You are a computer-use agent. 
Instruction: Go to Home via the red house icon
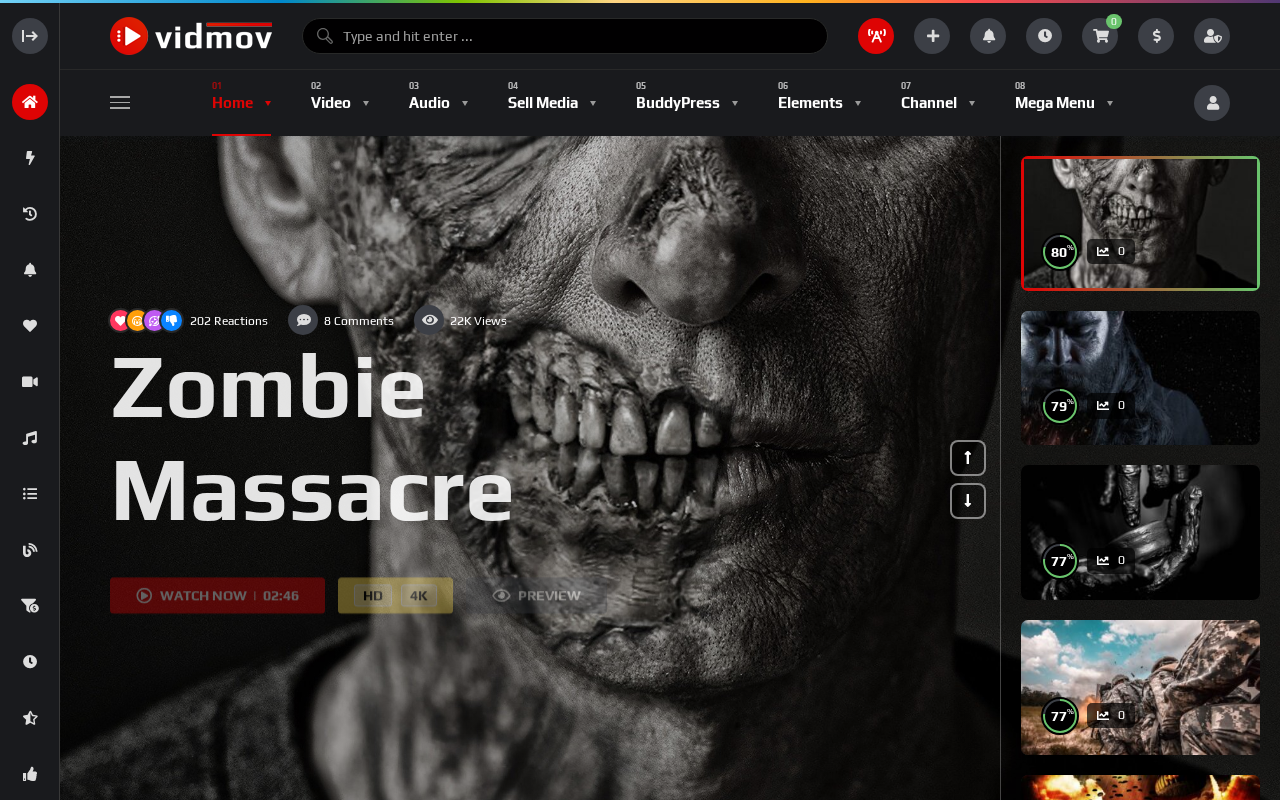[x=30, y=102]
